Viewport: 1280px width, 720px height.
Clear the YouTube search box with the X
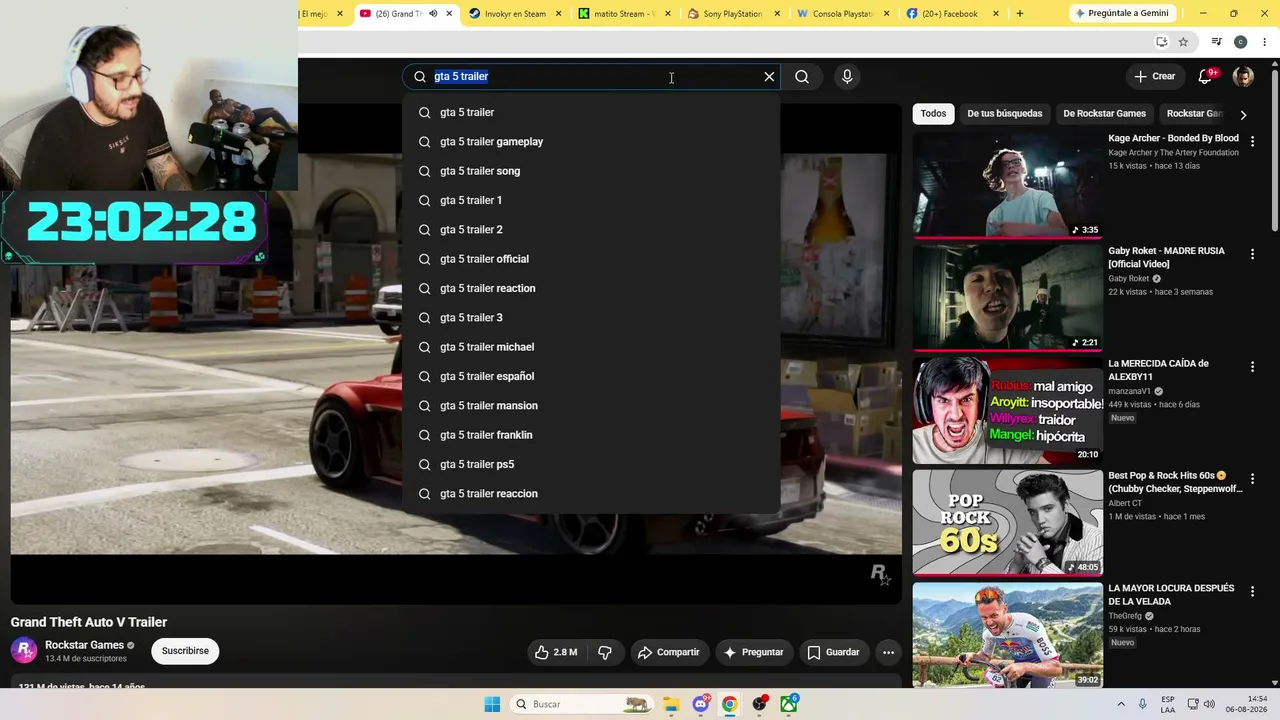[769, 77]
